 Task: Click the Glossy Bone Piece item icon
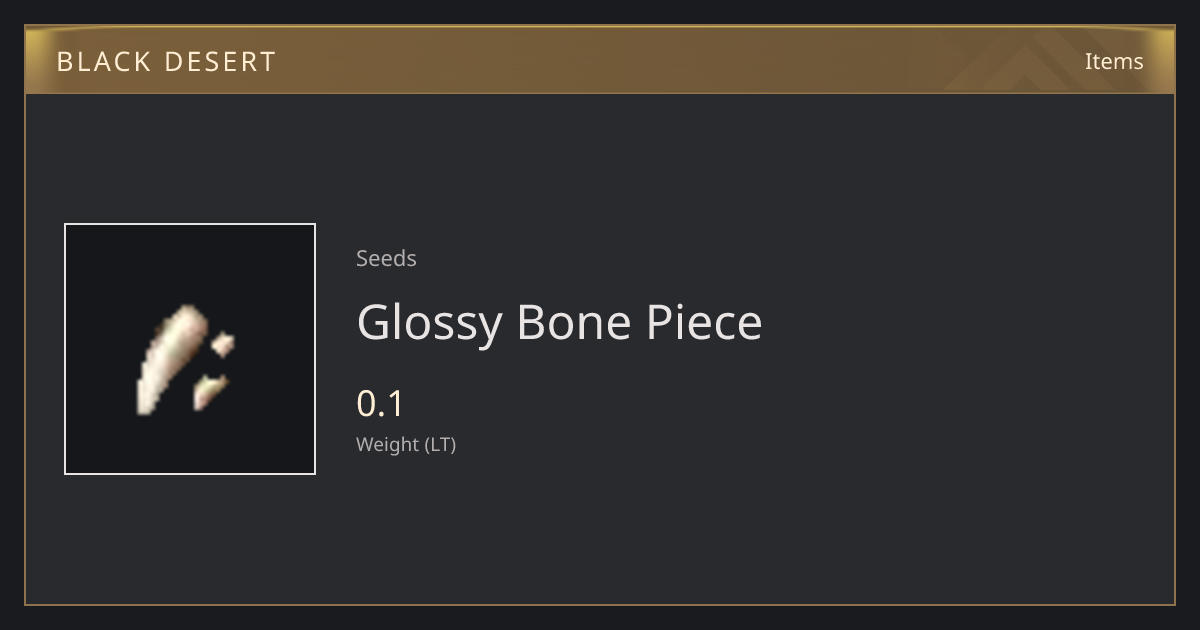190,349
